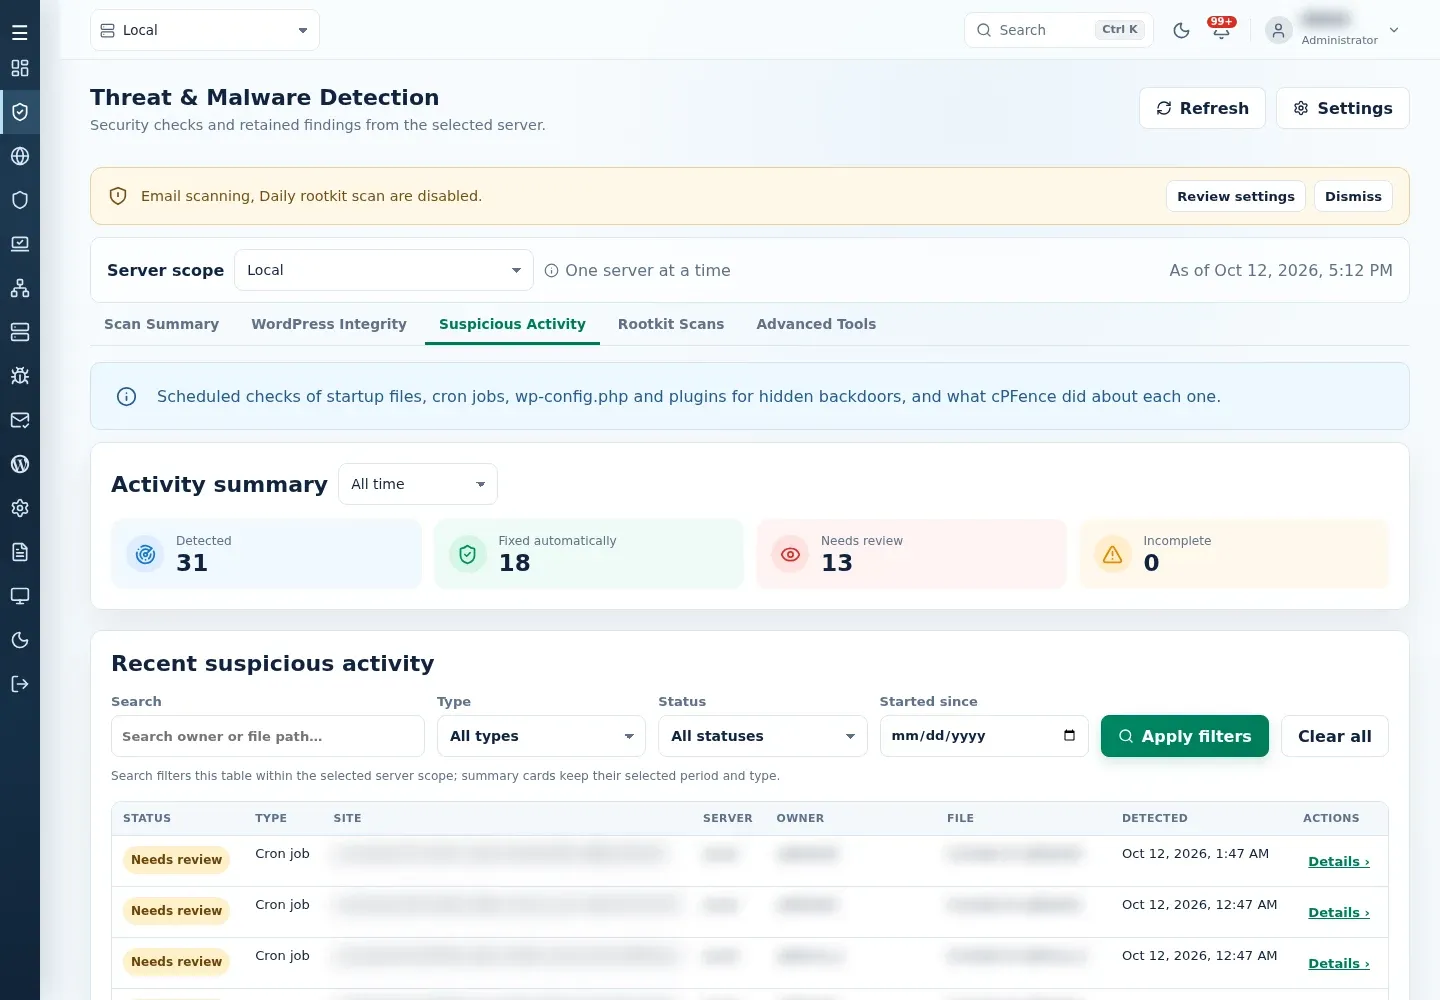Switch to the Advanced Tools tab

816,324
